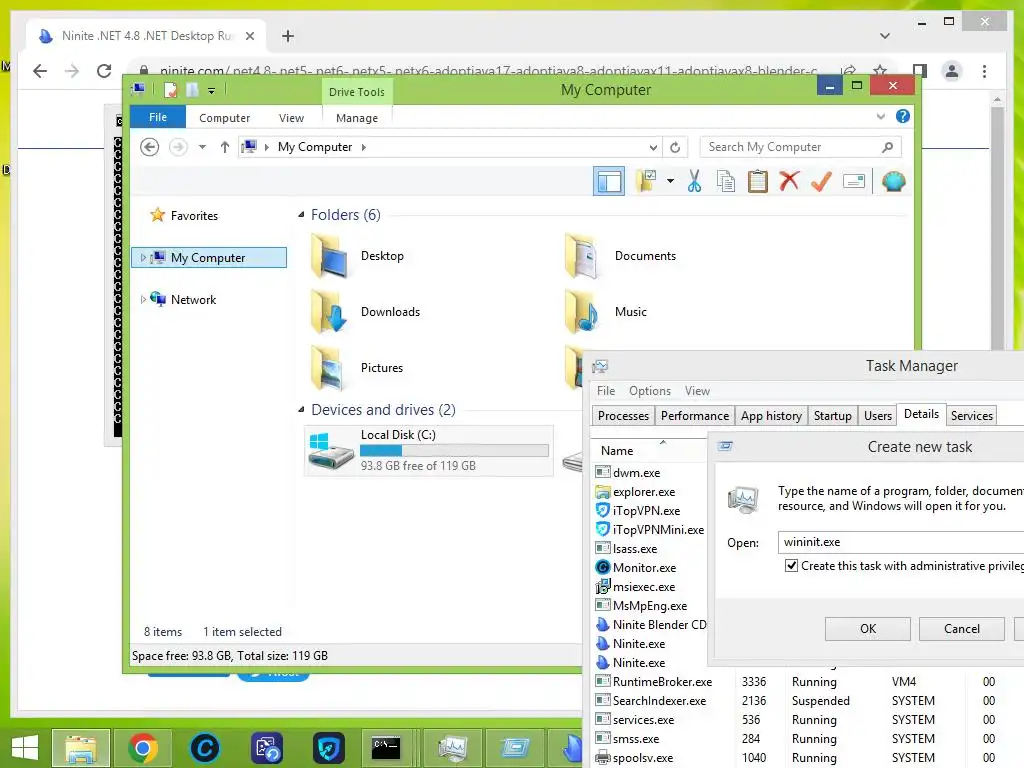Click the blue shell icon in Explorer toolbar
1024x768 pixels.
(893, 181)
